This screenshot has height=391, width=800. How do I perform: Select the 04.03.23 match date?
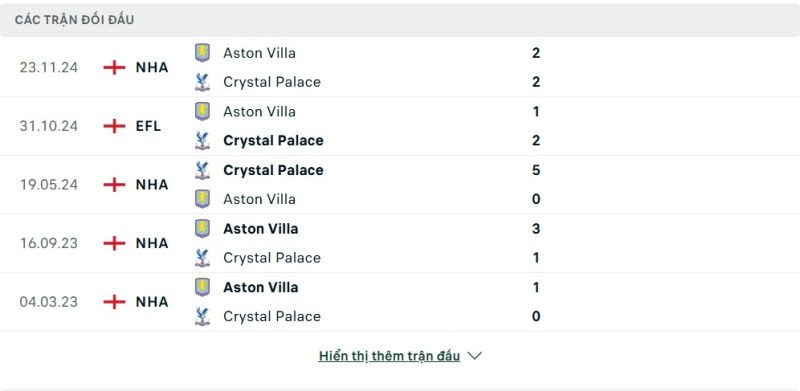48,302
